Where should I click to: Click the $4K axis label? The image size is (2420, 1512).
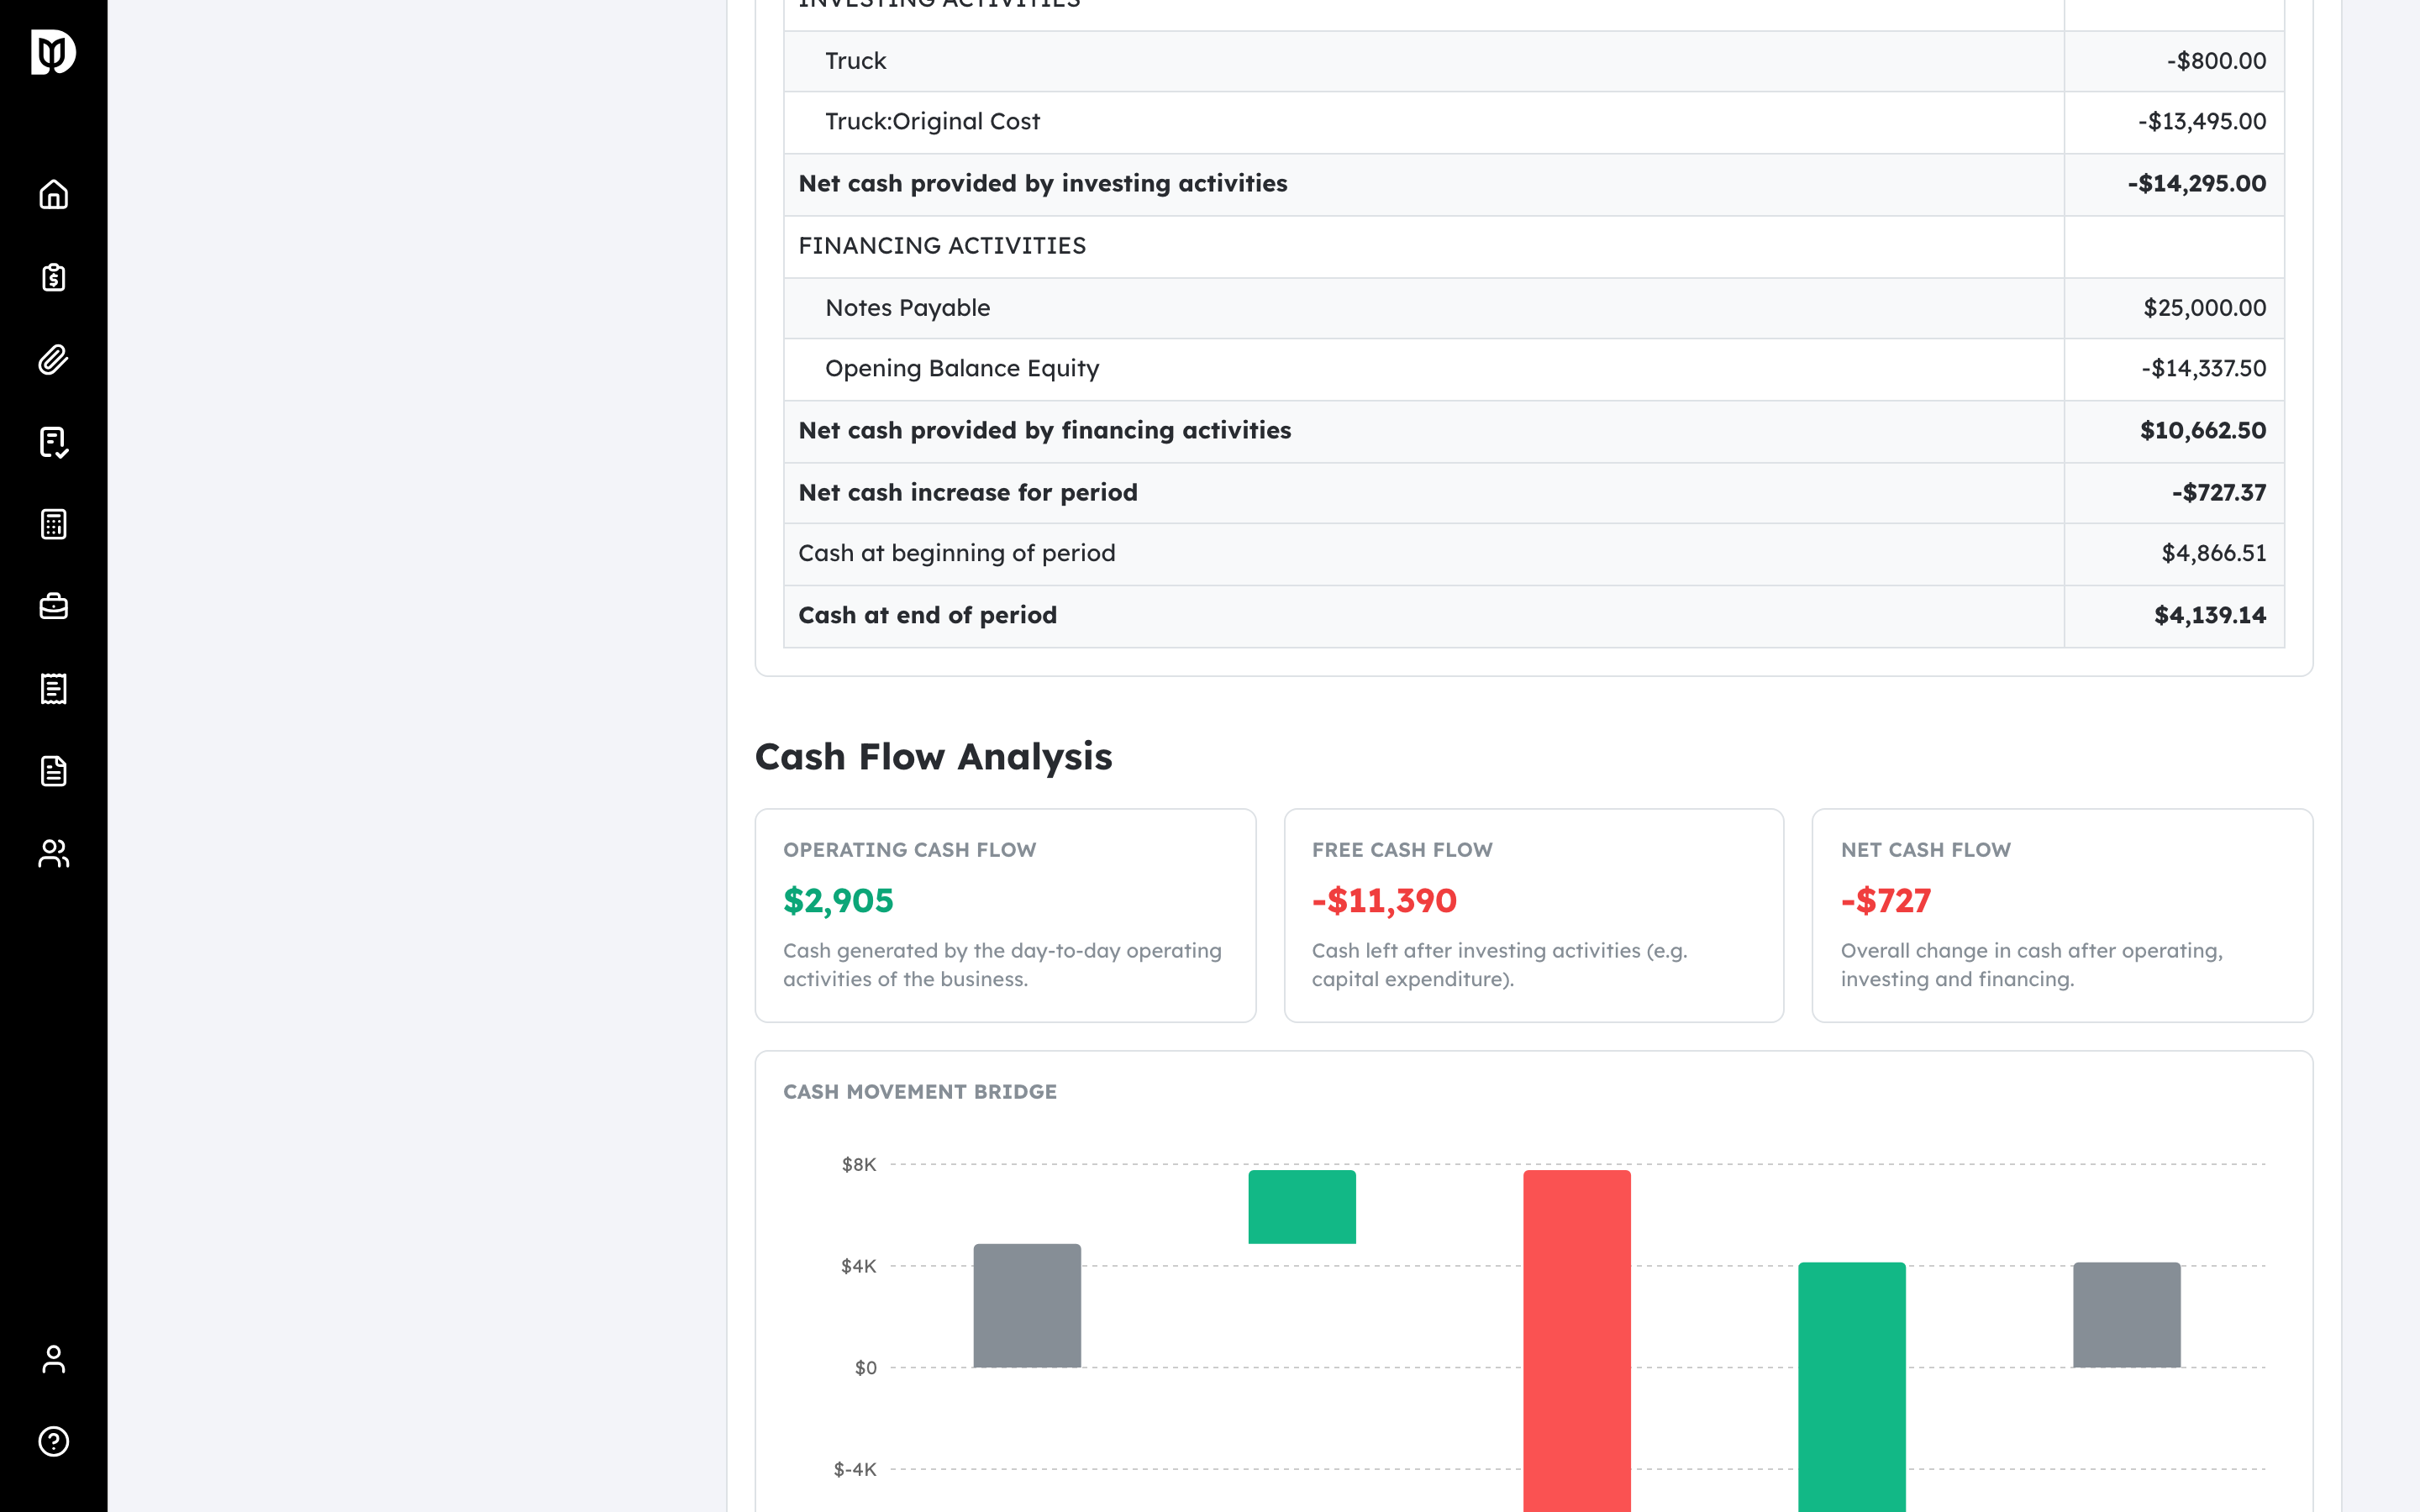[x=859, y=1267]
